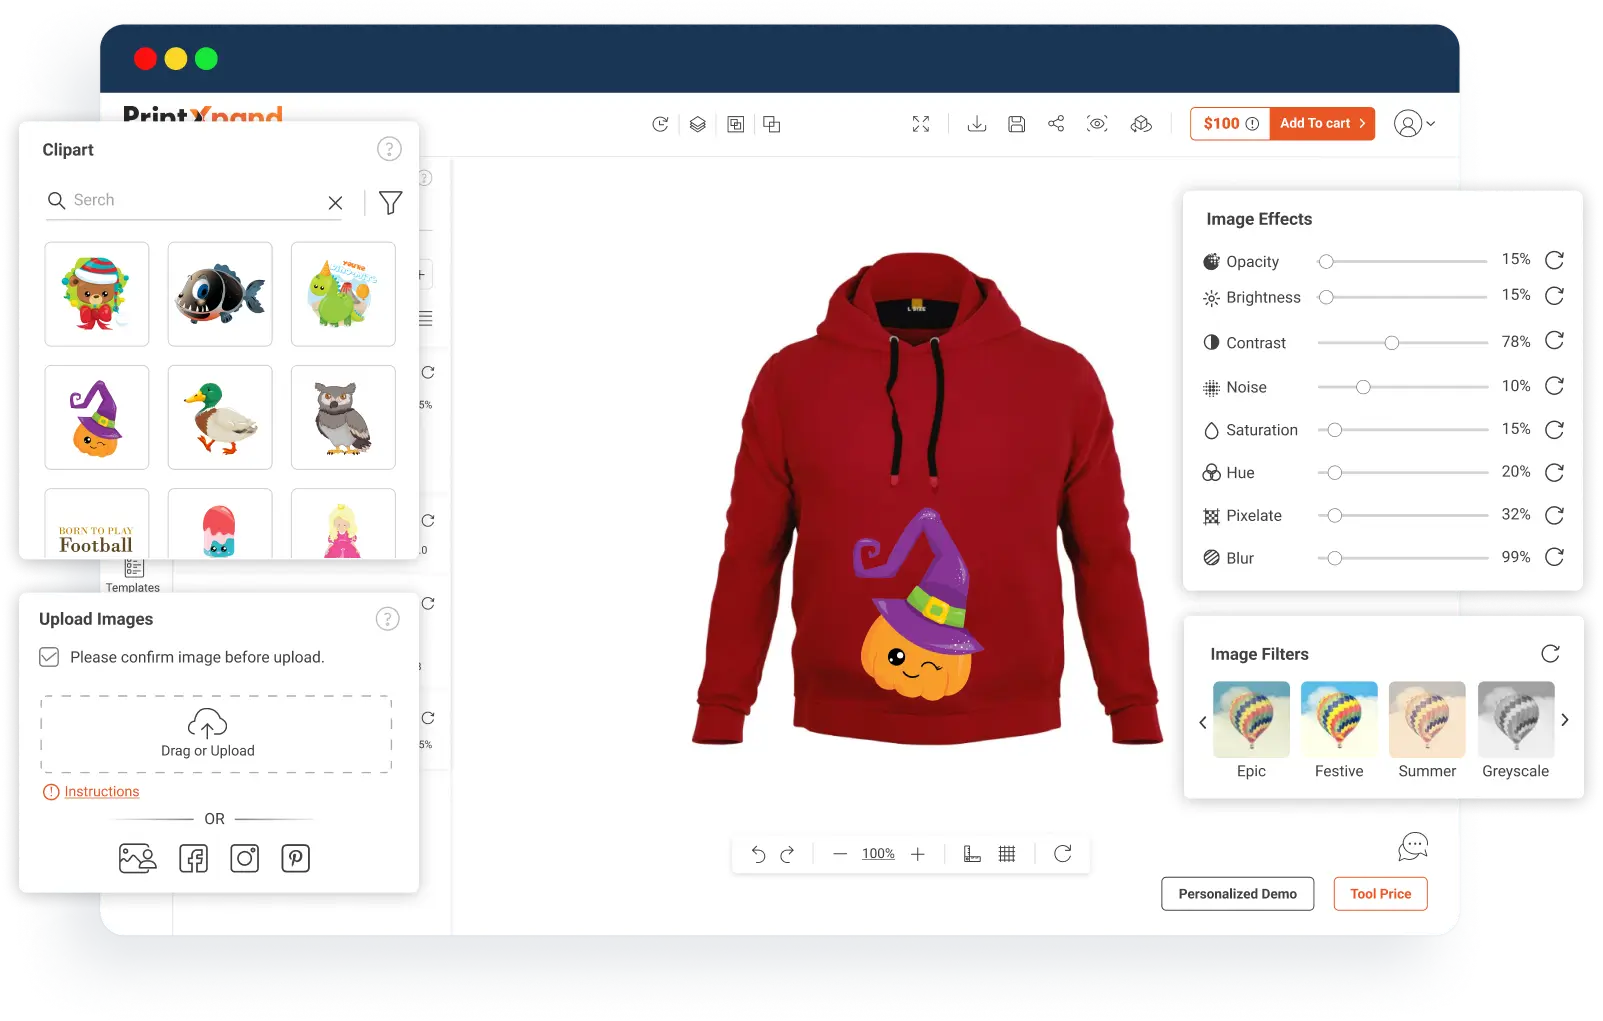Reset the Contrast effect

[1554, 341]
